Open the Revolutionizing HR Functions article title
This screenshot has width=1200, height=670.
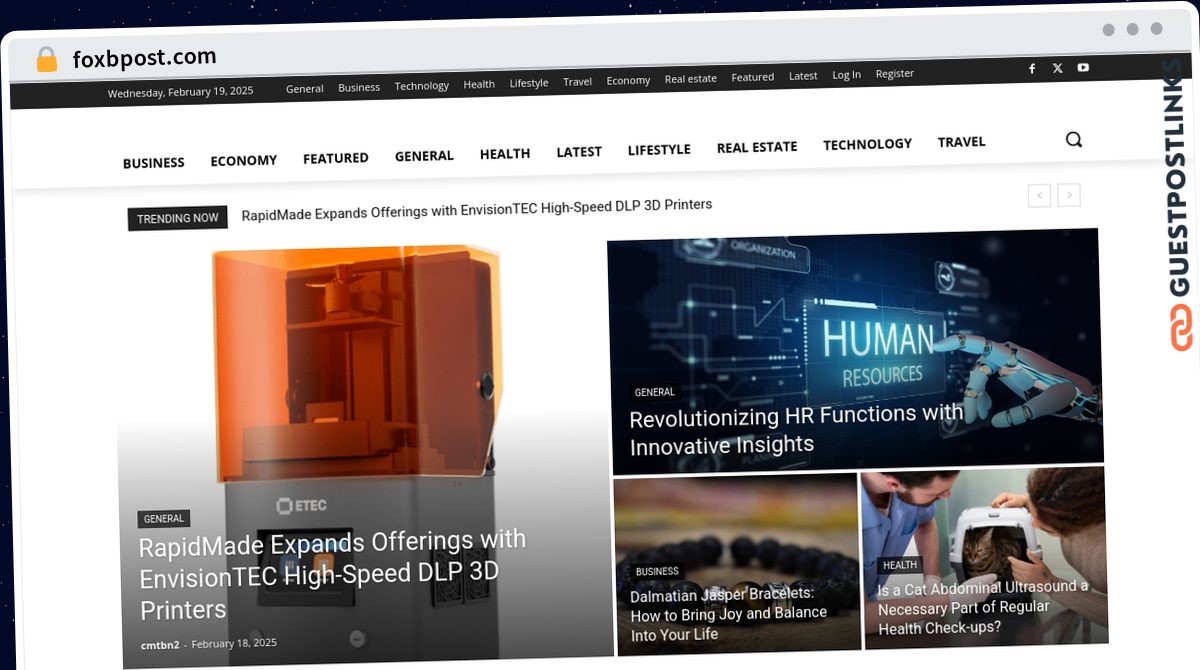[797, 429]
